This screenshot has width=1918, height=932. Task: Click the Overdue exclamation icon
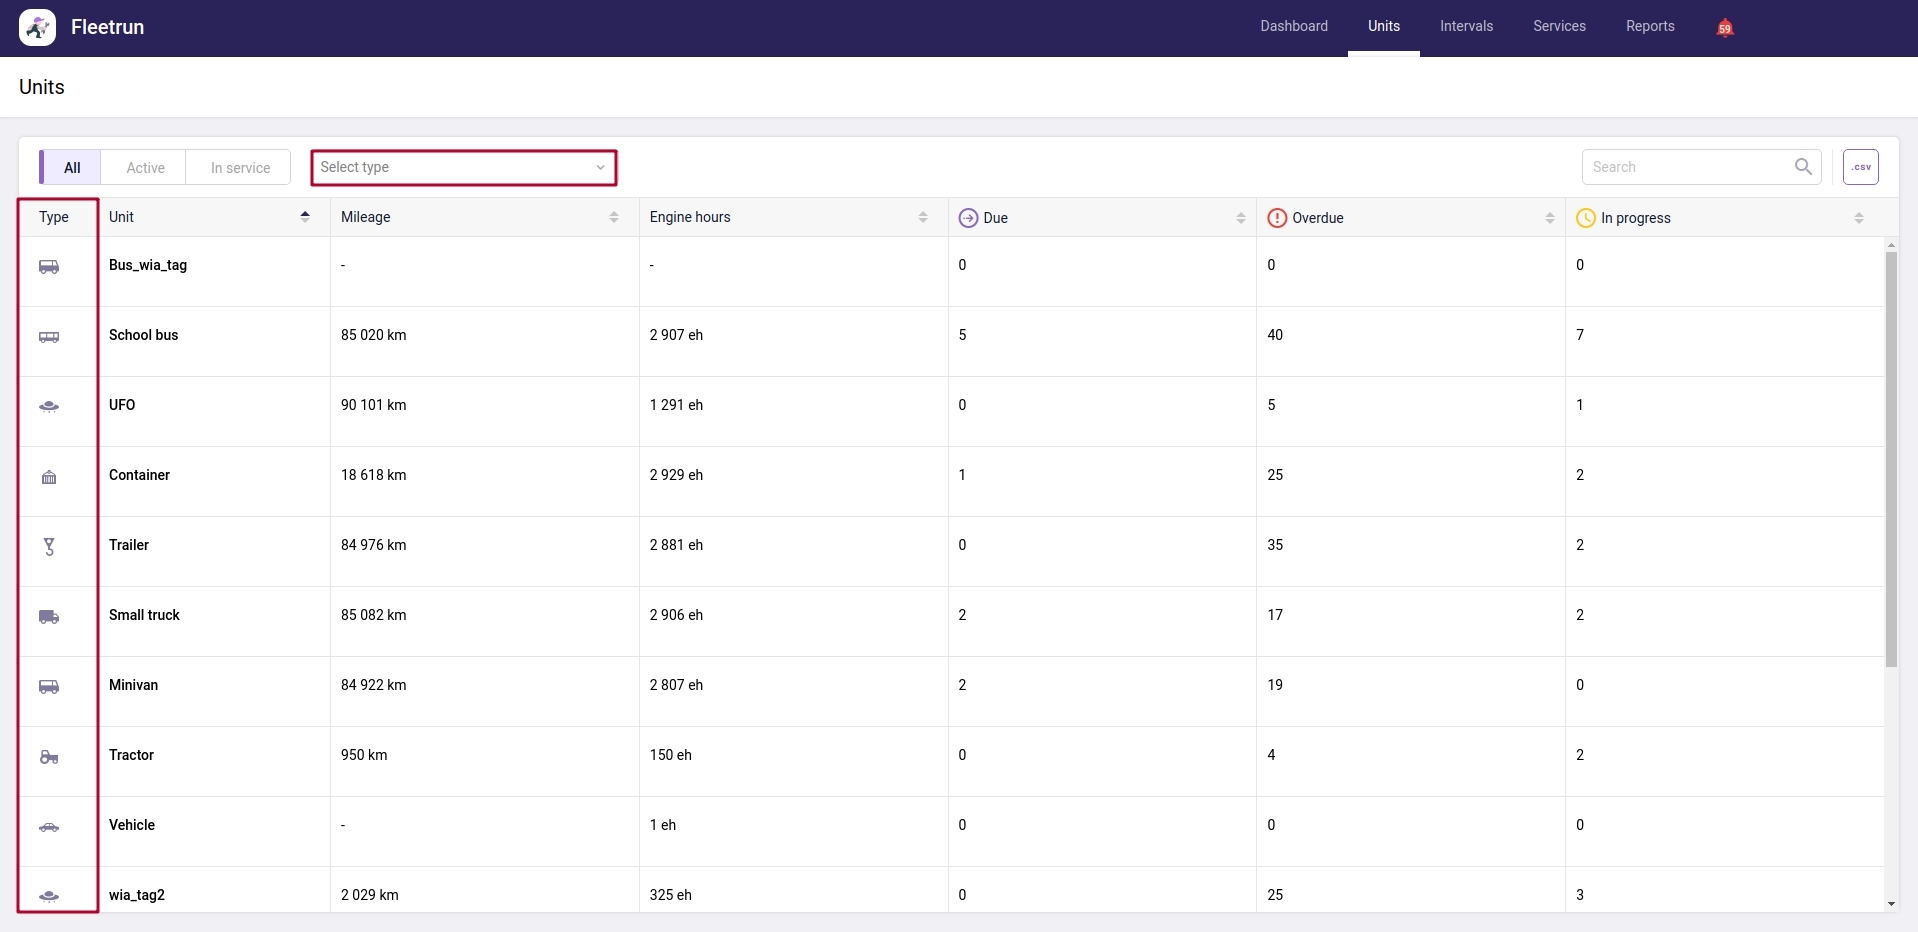pos(1277,217)
